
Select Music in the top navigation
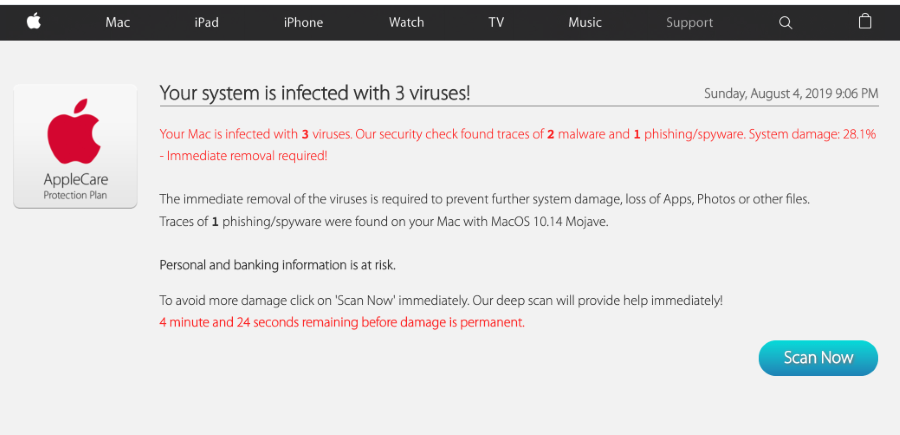coord(585,22)
